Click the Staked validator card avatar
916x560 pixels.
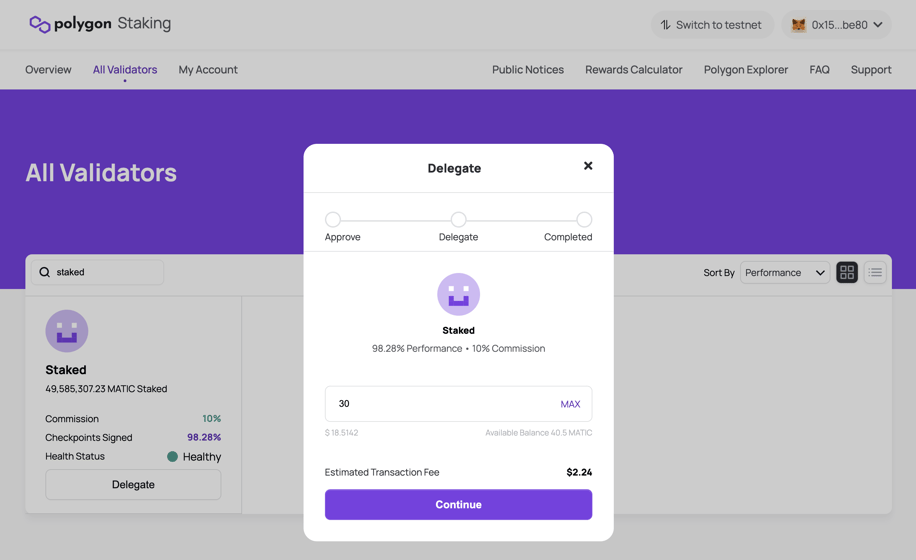click(x=67, y=331)
